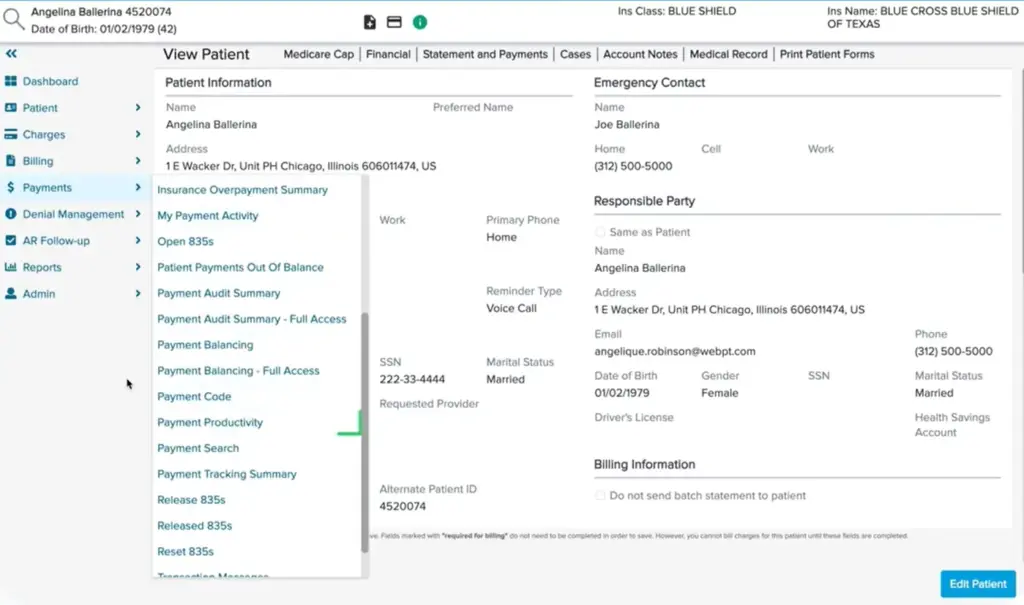Click the Dashboard grid icon
The width and height of the screenshot is (1024, 605).
[10, 81]
